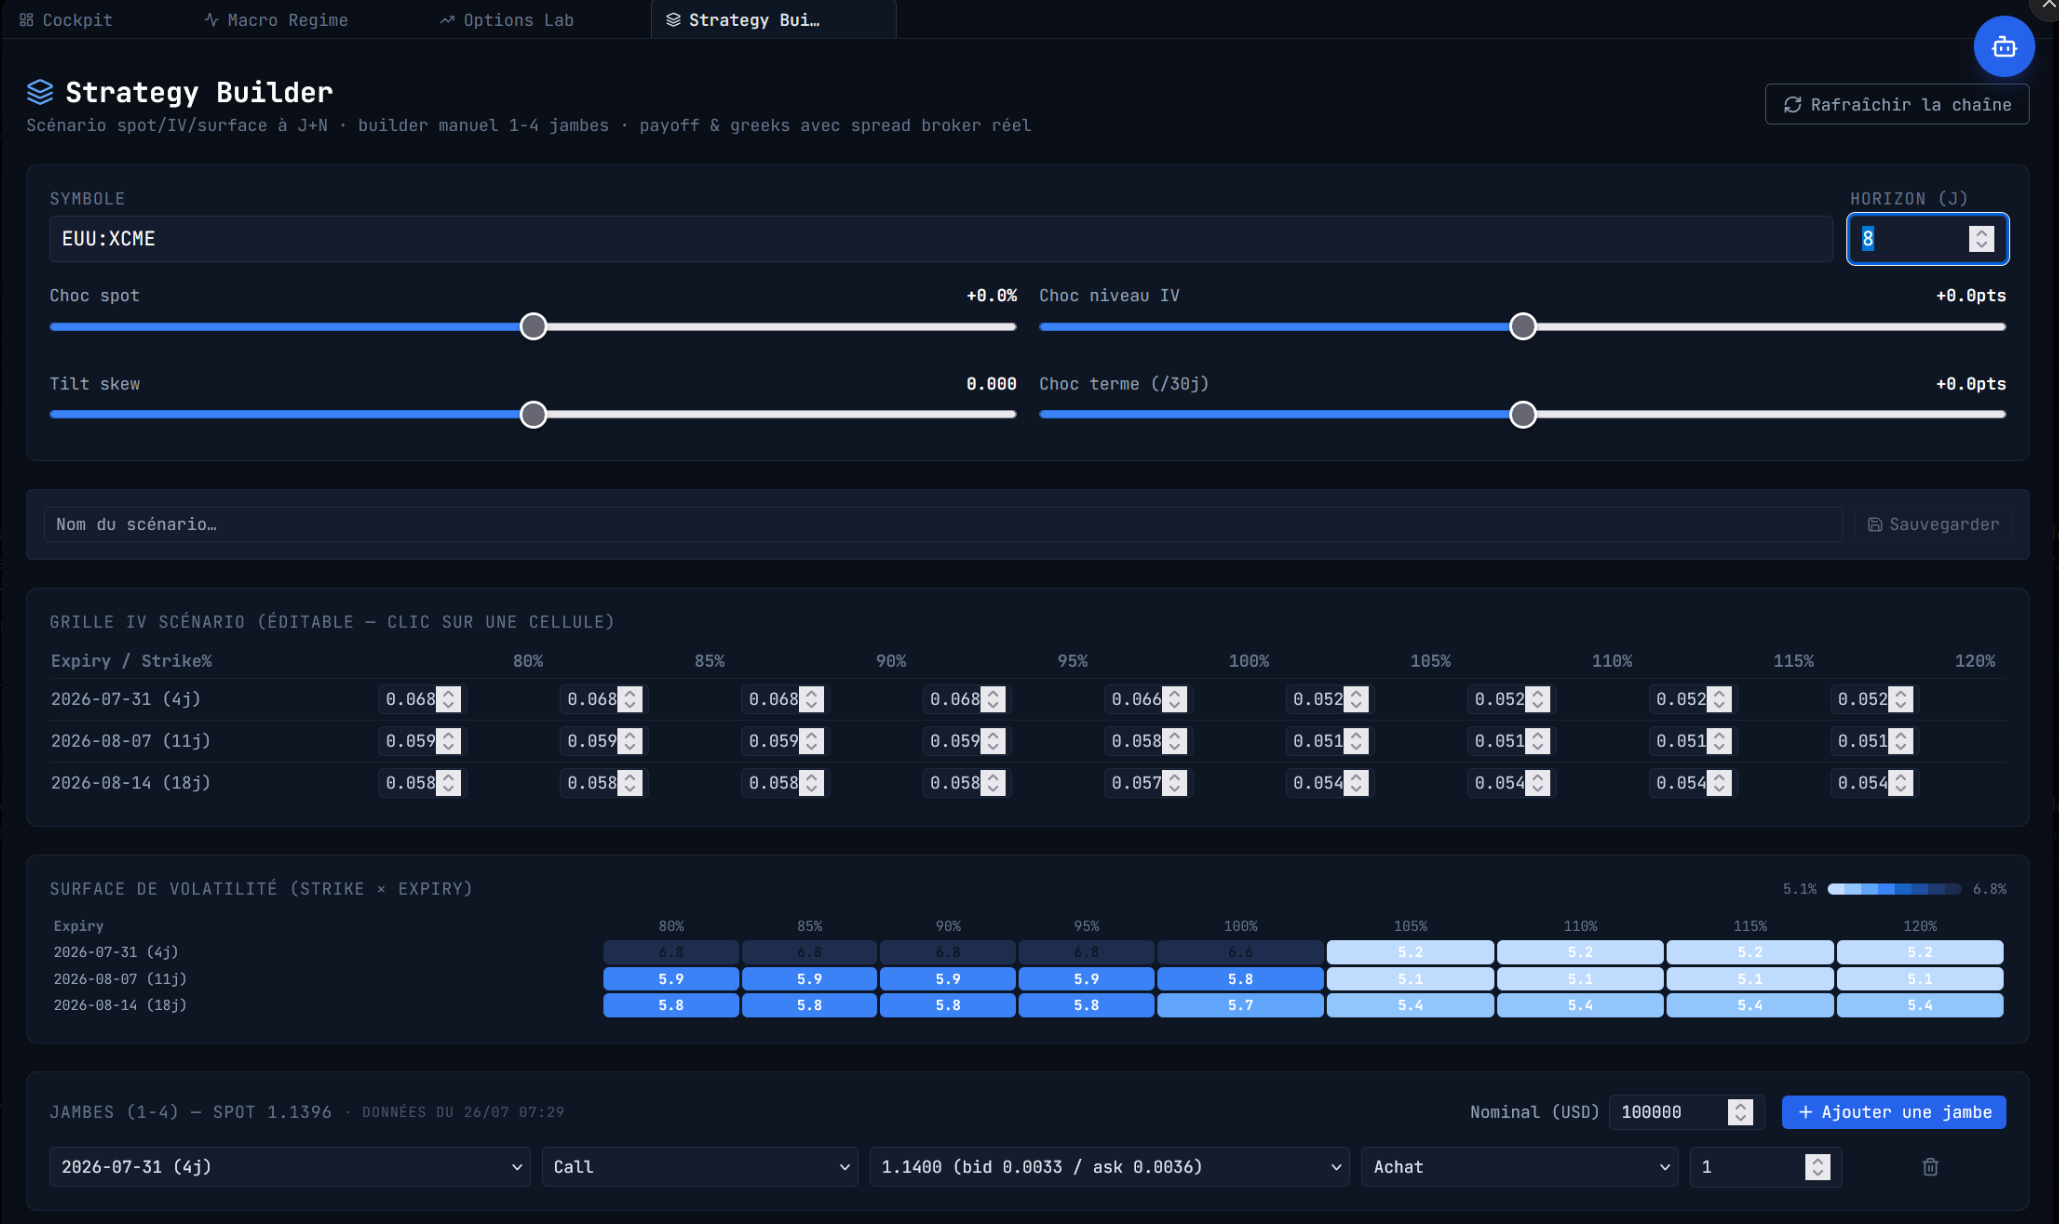Add a leg with Ajouter une jambe
Screen dimensions: 2059x1224
1894,1112
